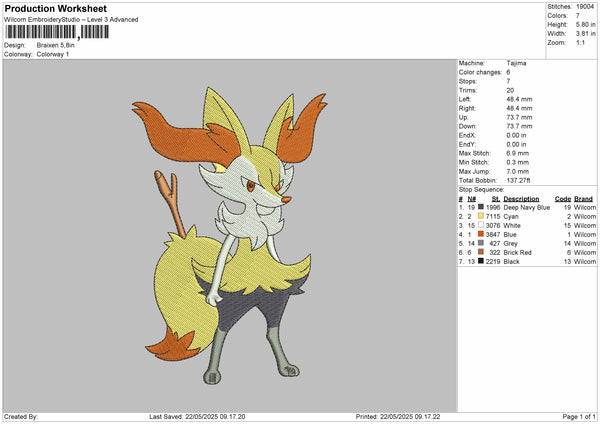Click stitch count '3847' in the Blue row
This screenshot has width=600, height=424.
point(493,235)
